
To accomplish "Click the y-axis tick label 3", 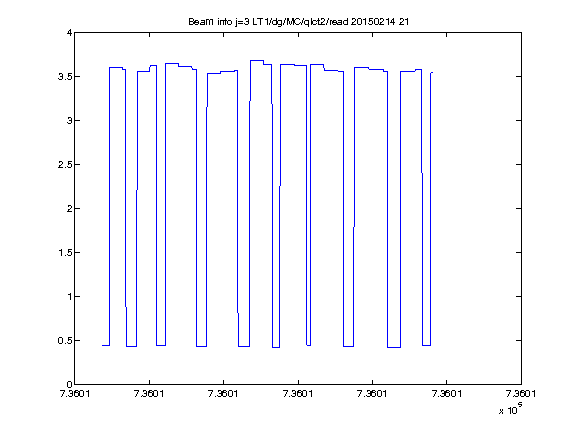I will pos(69,120).
